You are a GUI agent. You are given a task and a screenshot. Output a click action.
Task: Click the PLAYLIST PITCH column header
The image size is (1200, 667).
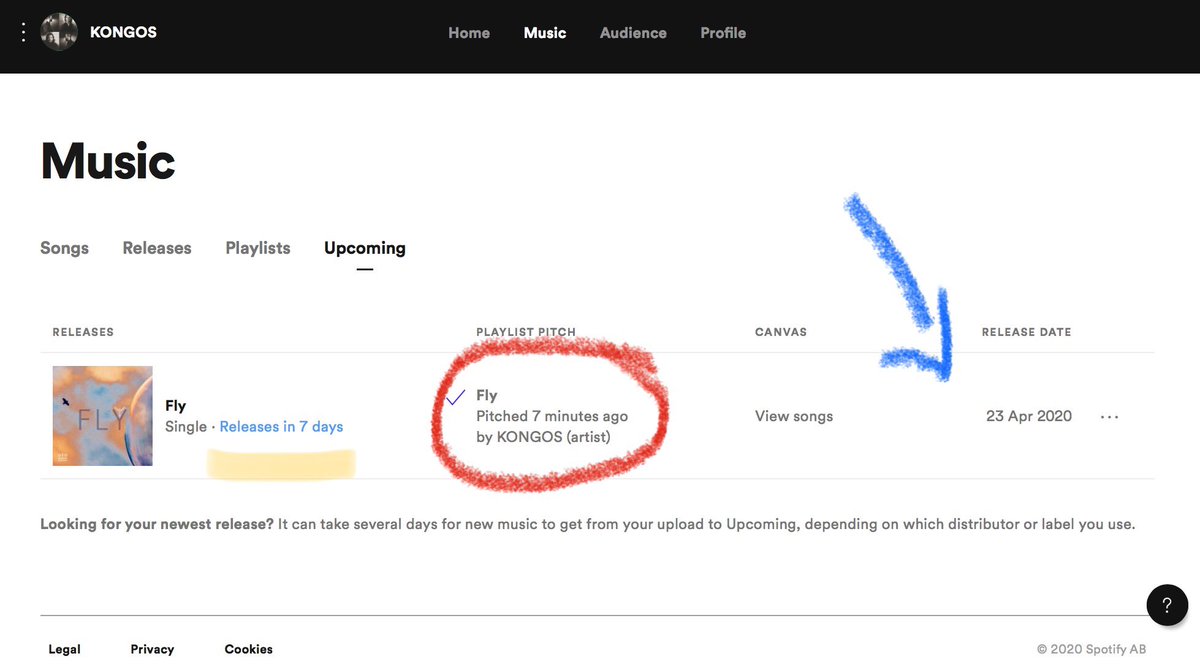click(x=526, y=332)
